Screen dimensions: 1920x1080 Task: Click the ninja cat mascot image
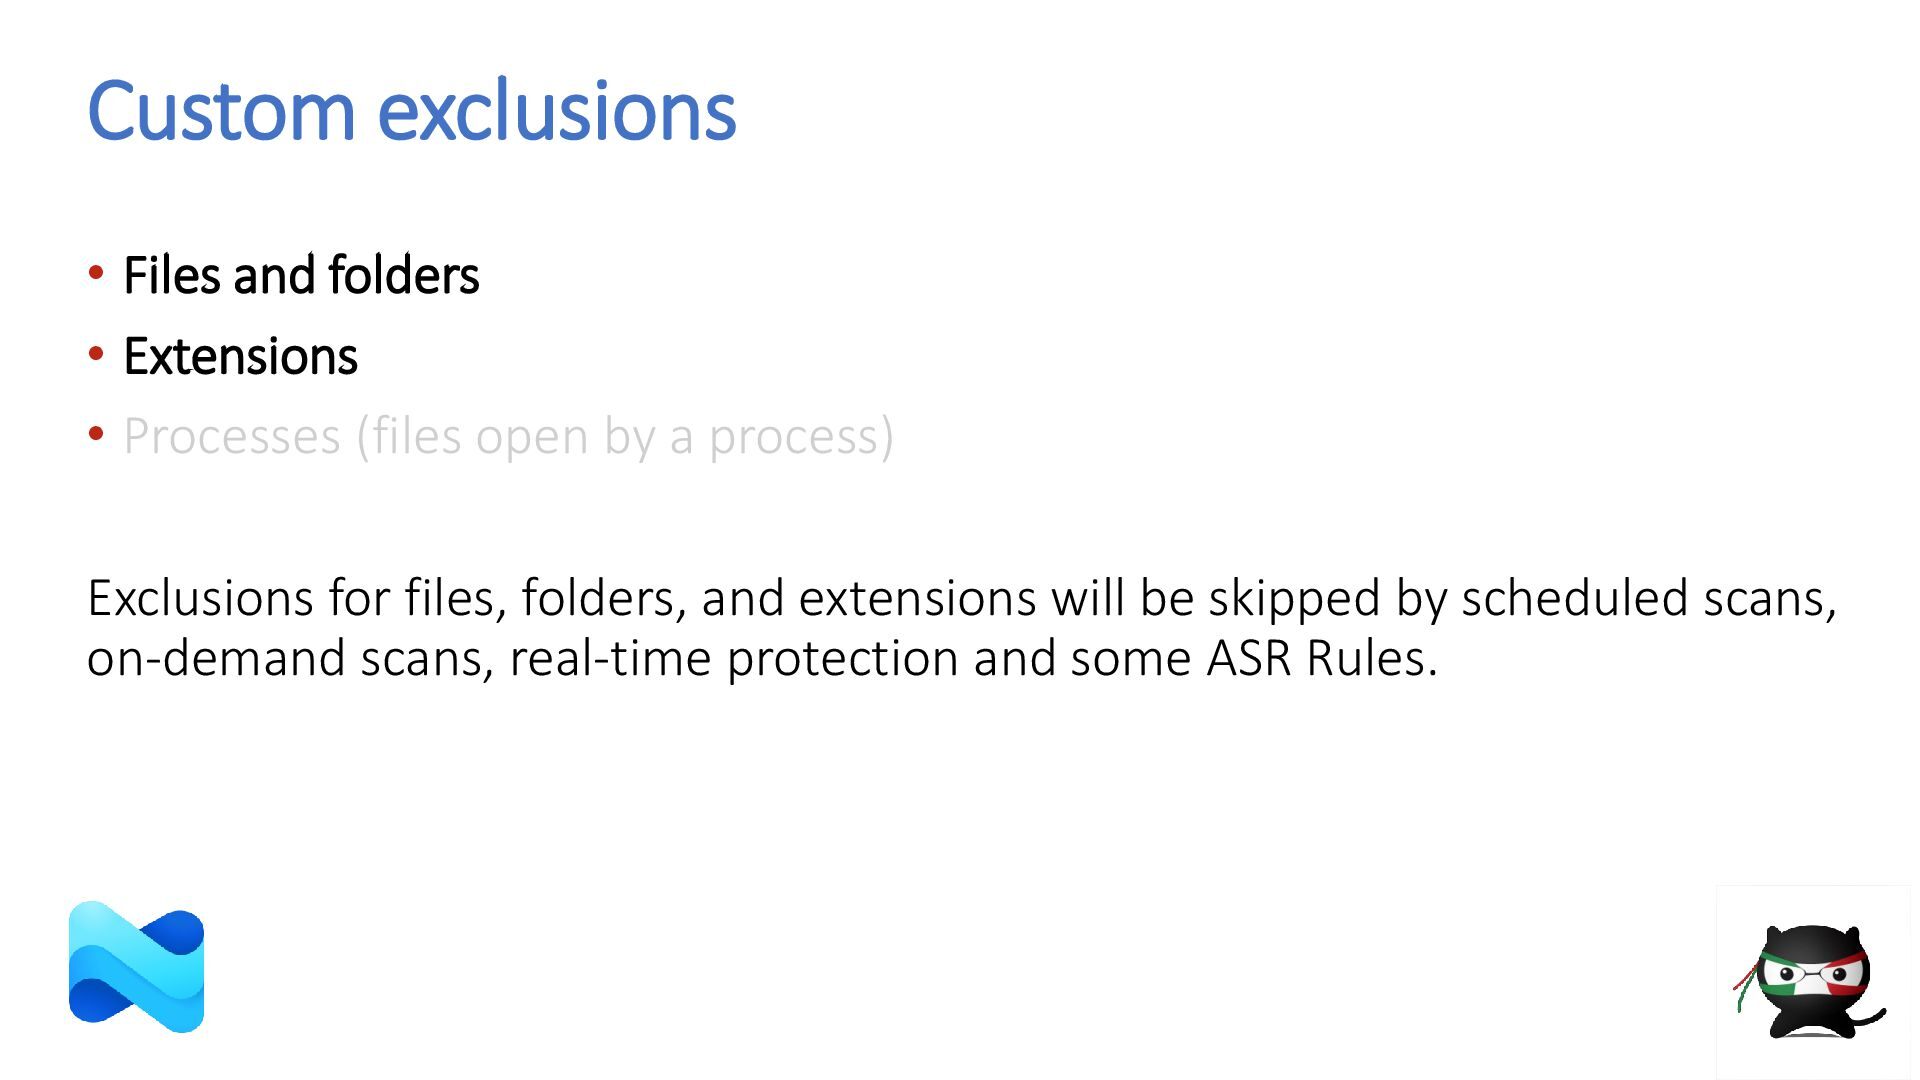(1810, 981)
